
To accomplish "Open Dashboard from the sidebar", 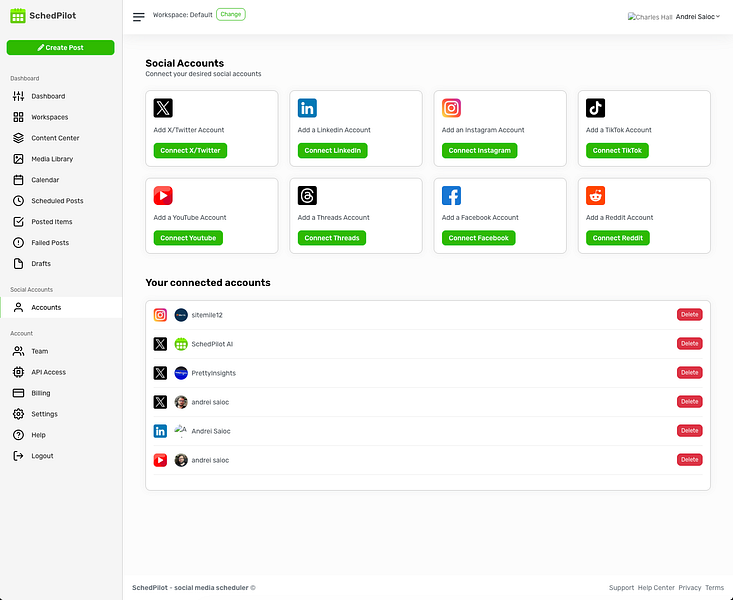I will click(61, 96).
